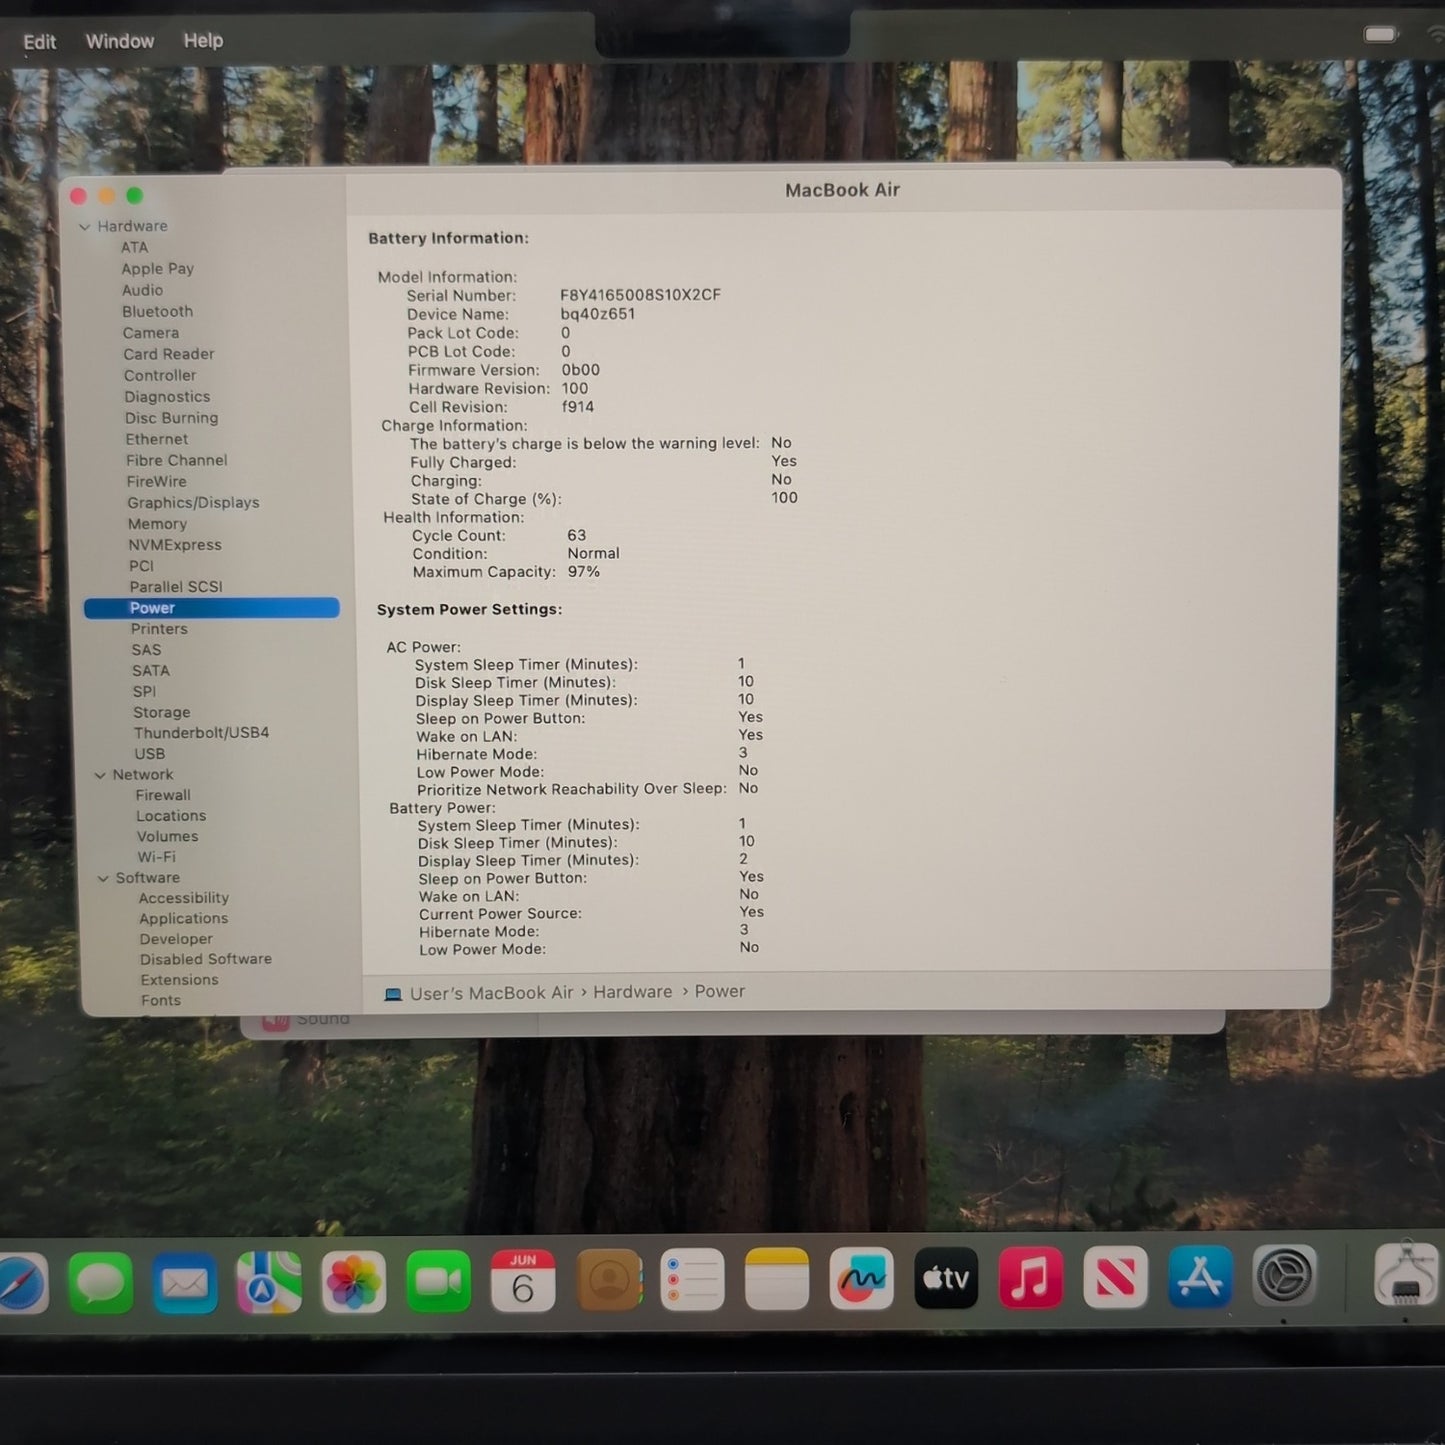Open Calendar showing Jun 6

click(x=523, y=1281)
